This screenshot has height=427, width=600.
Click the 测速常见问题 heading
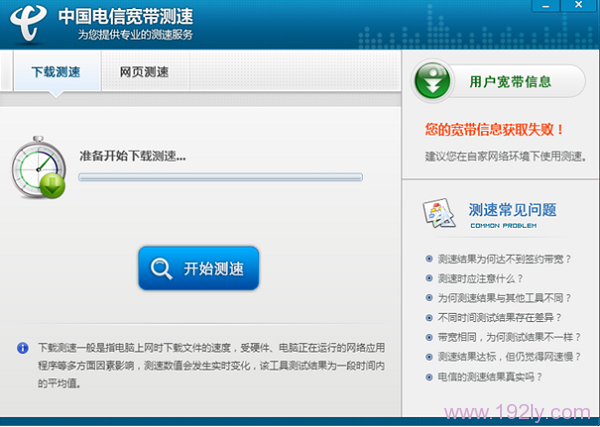[512, 210]
